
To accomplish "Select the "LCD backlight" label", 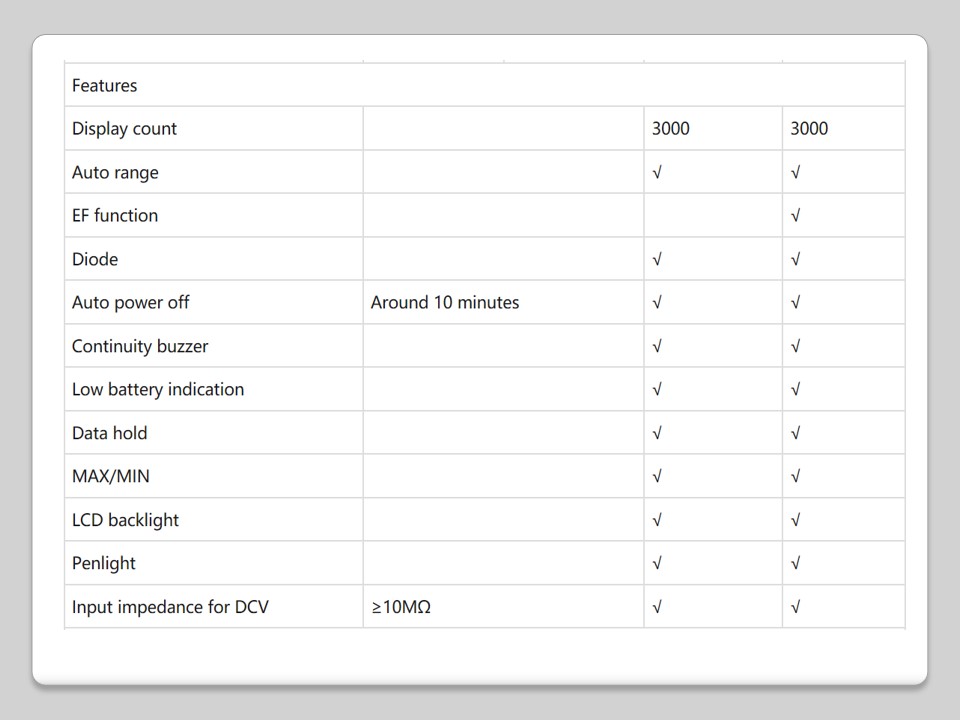I will pos(125,521).
